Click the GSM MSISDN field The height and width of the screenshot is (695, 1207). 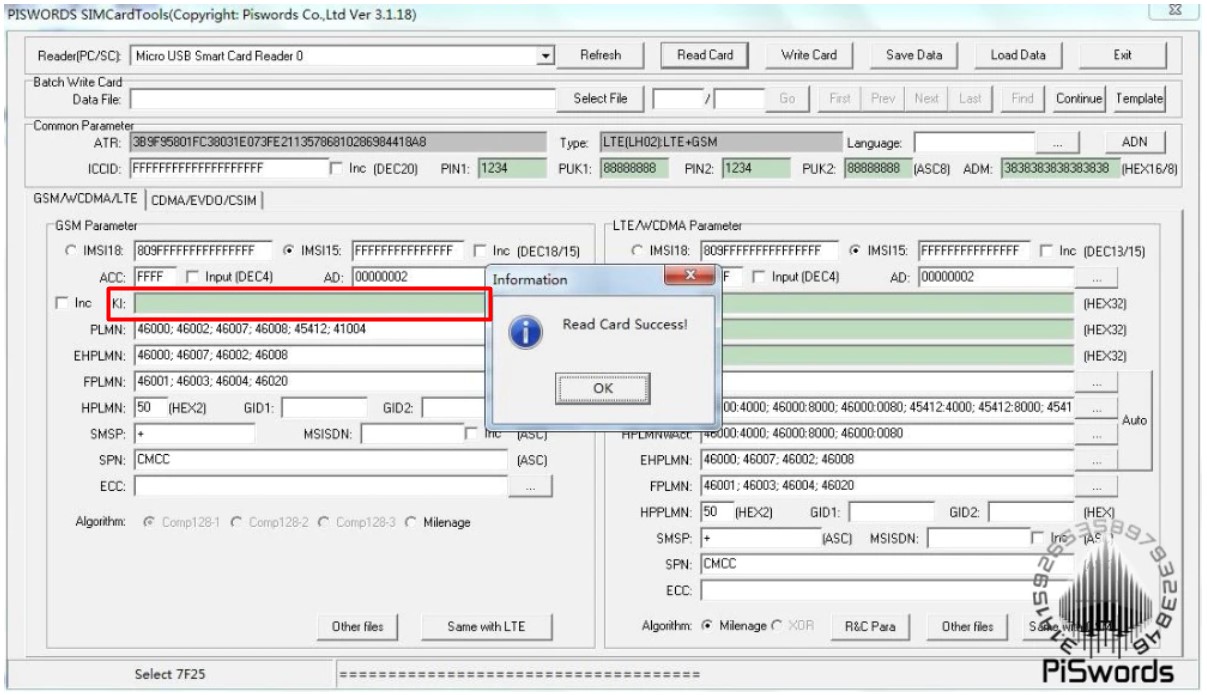tap(411, 434)
